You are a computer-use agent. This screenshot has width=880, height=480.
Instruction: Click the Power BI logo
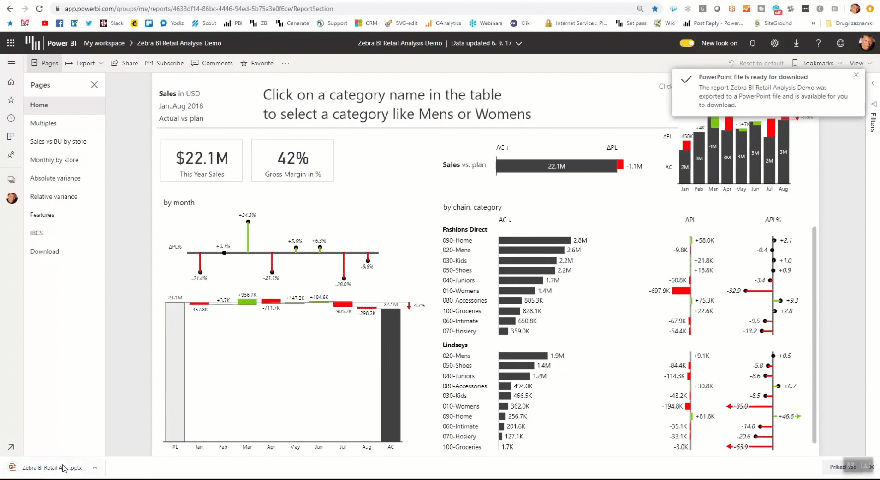coord(33,43)
